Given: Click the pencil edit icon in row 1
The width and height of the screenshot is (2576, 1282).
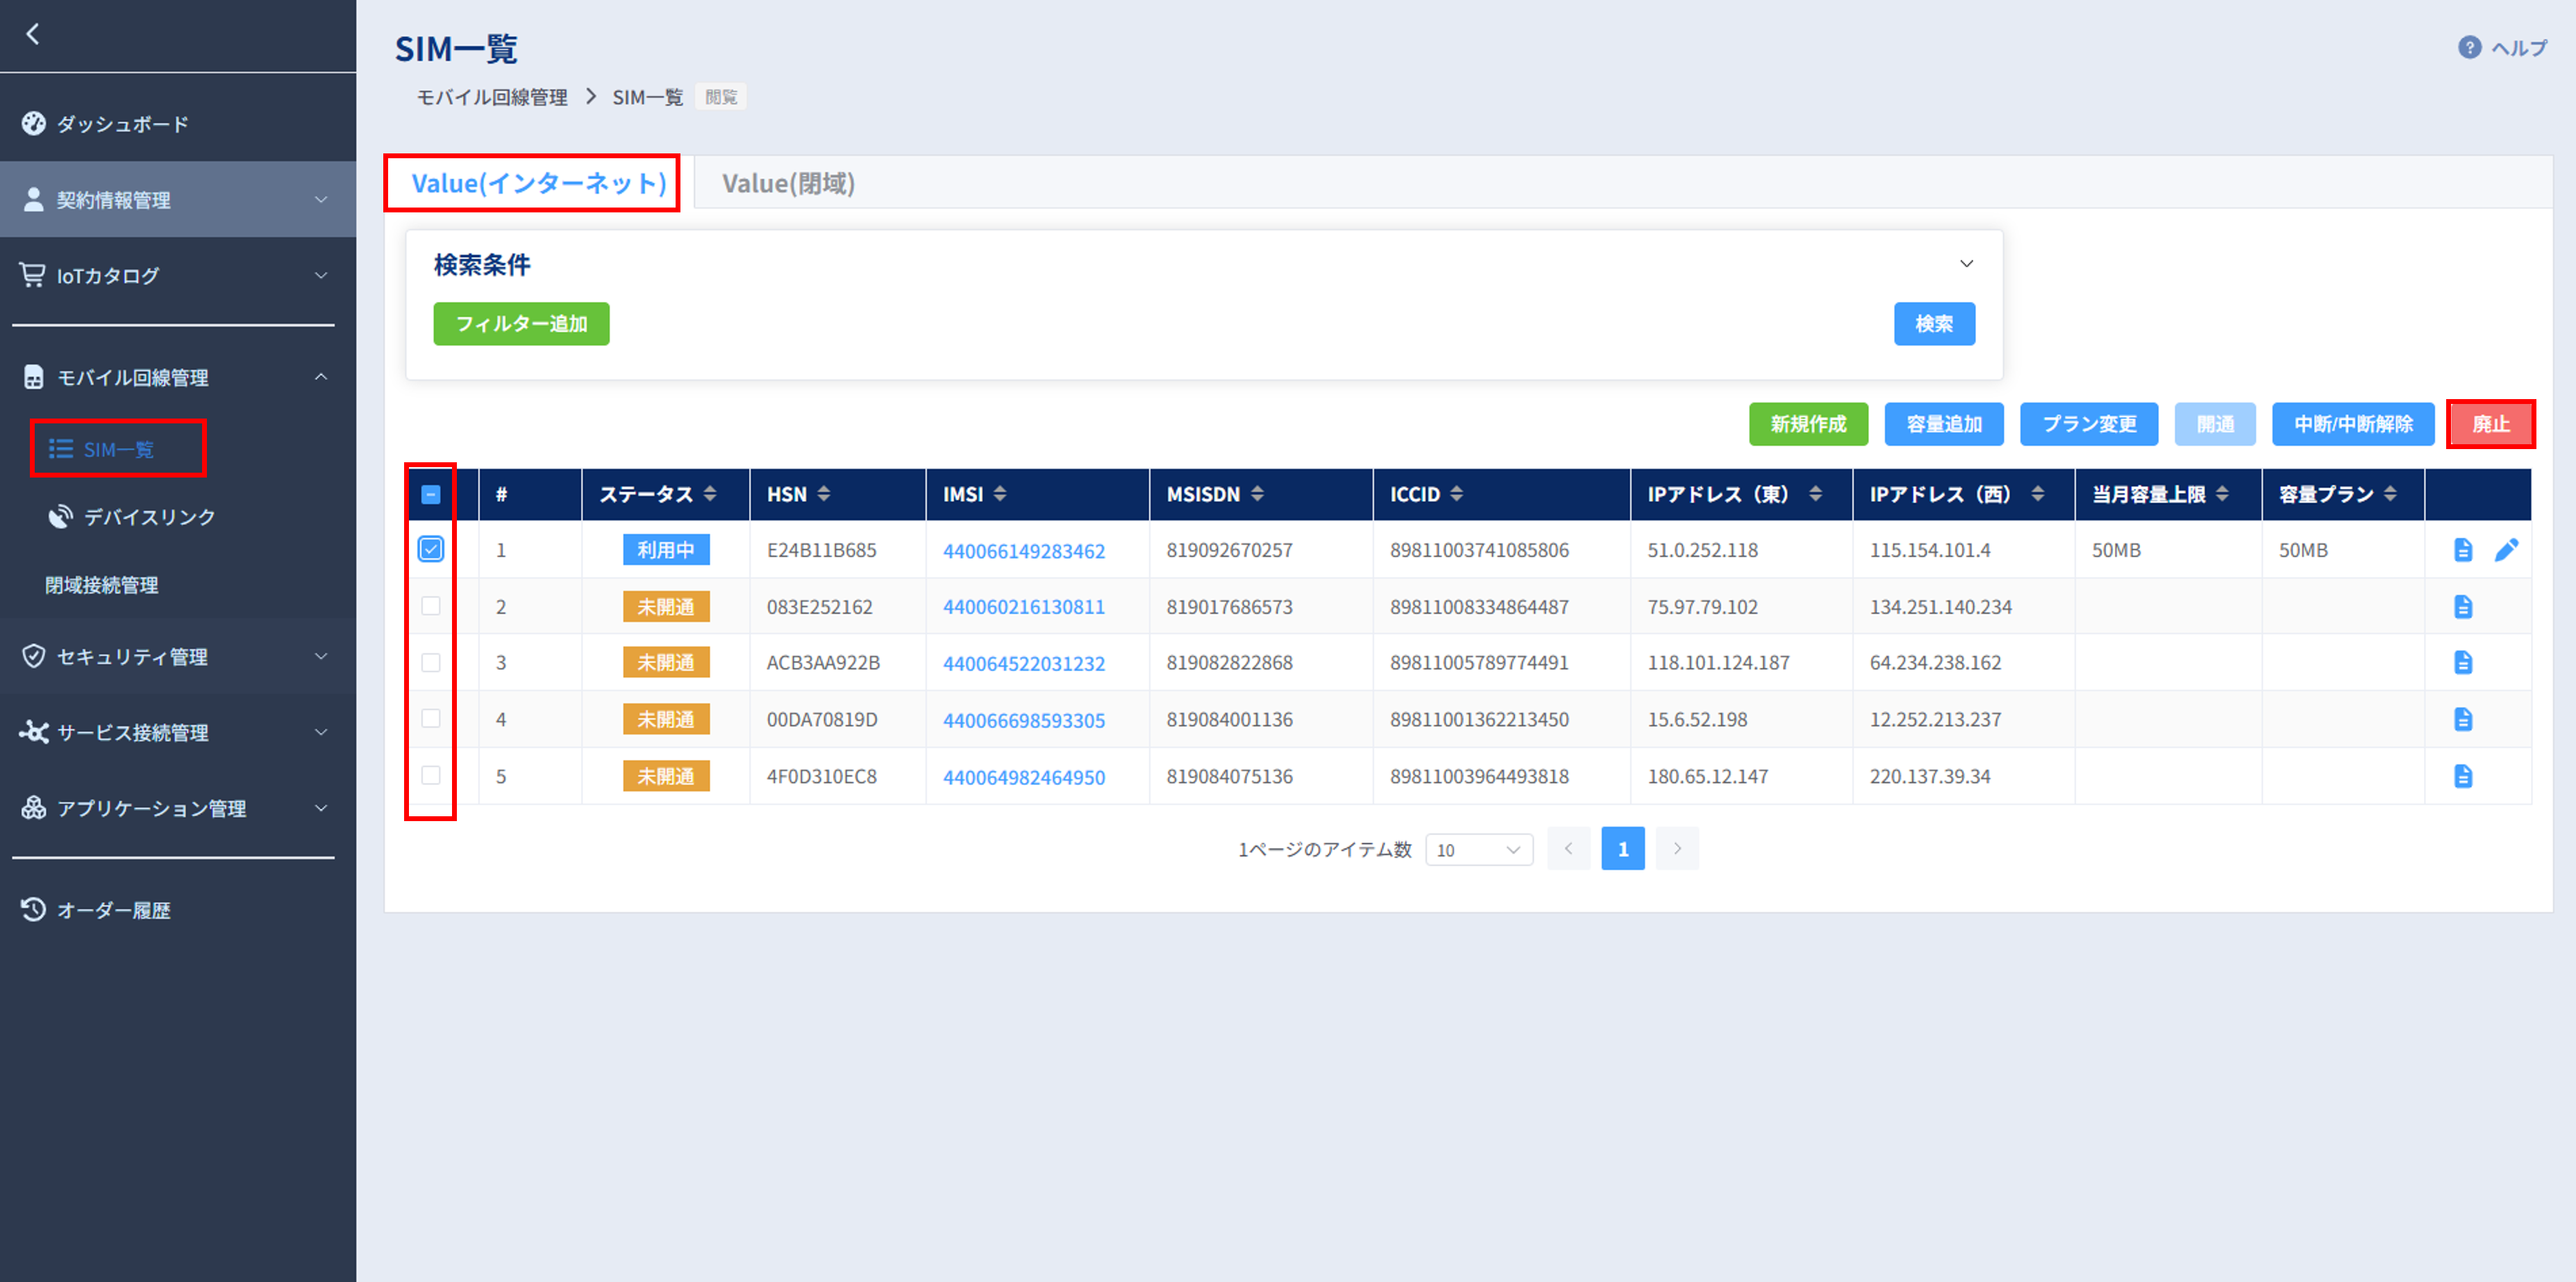Looking at the screenshot, I should [x=2506, y=550].
